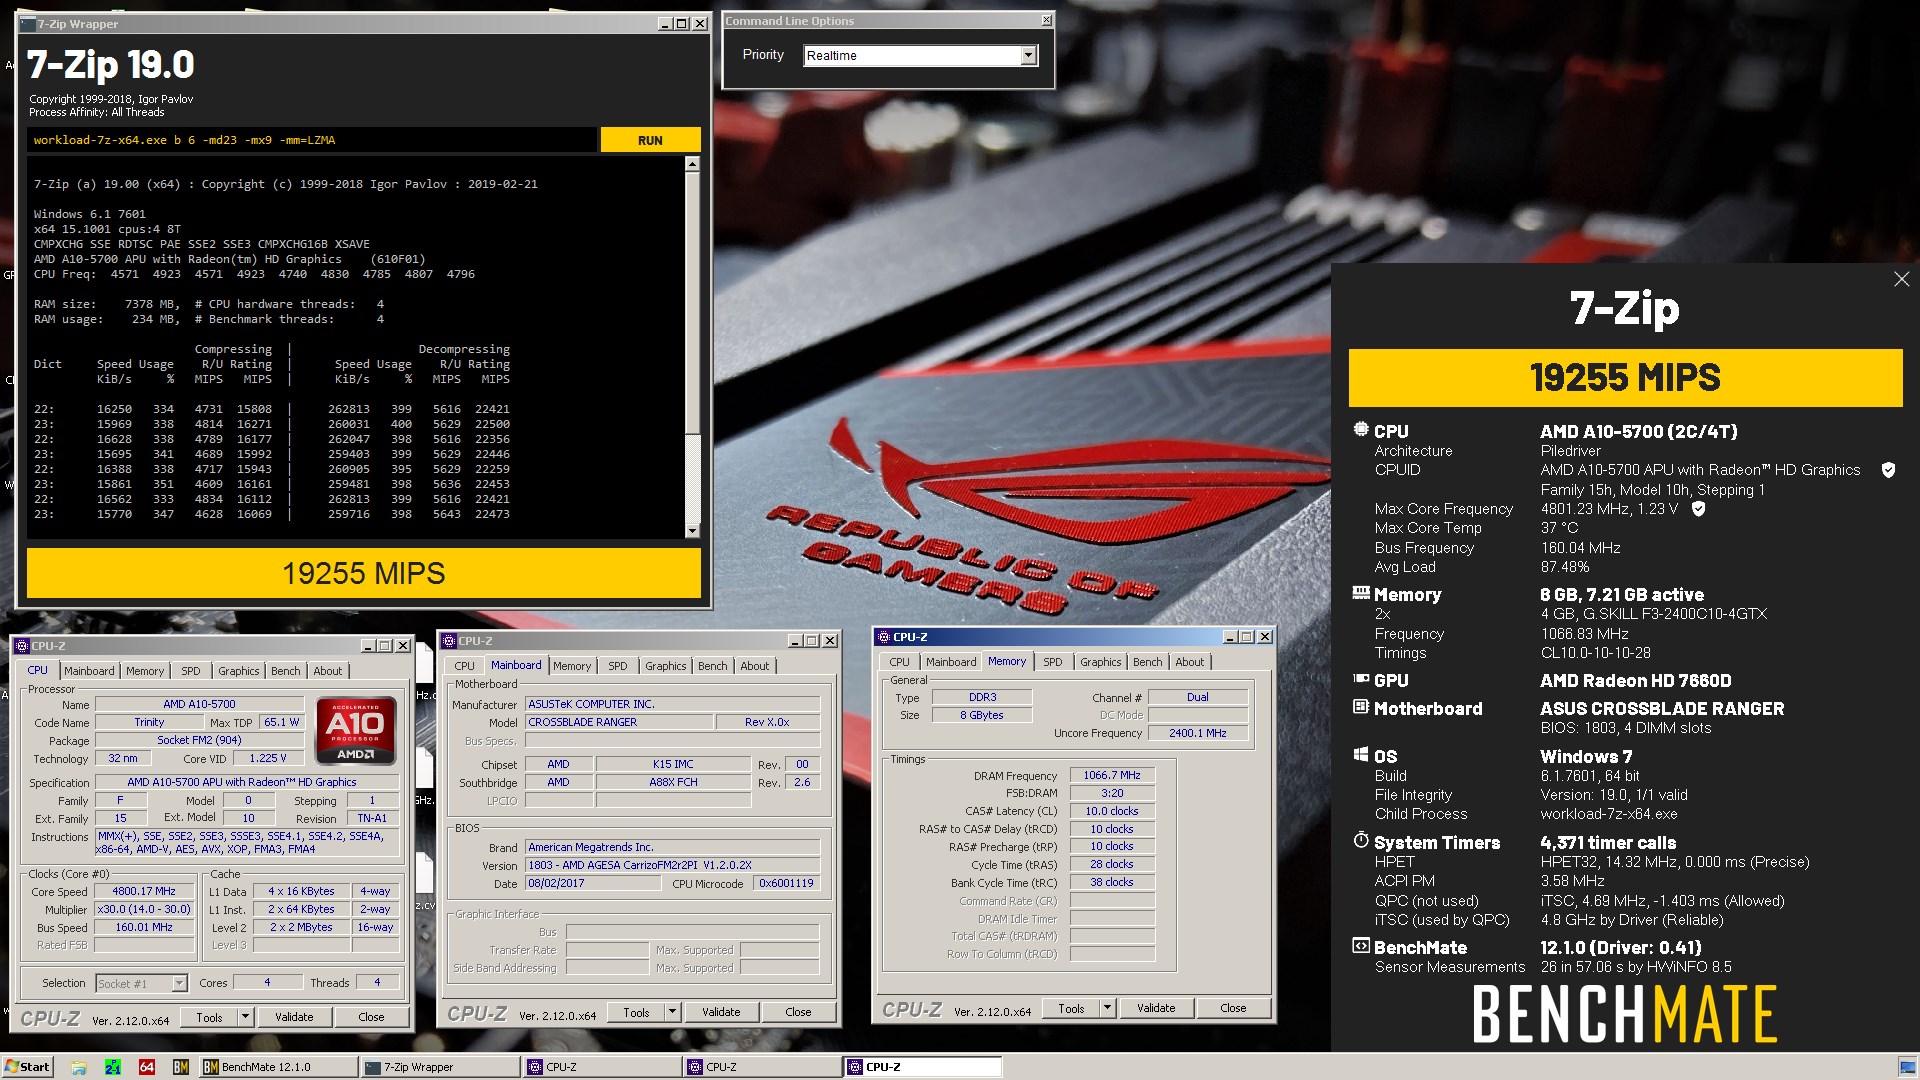The image size is (1920, 1080).
Task: Click the CROSSBLADE RANGER model field
Action: [620, 722]
